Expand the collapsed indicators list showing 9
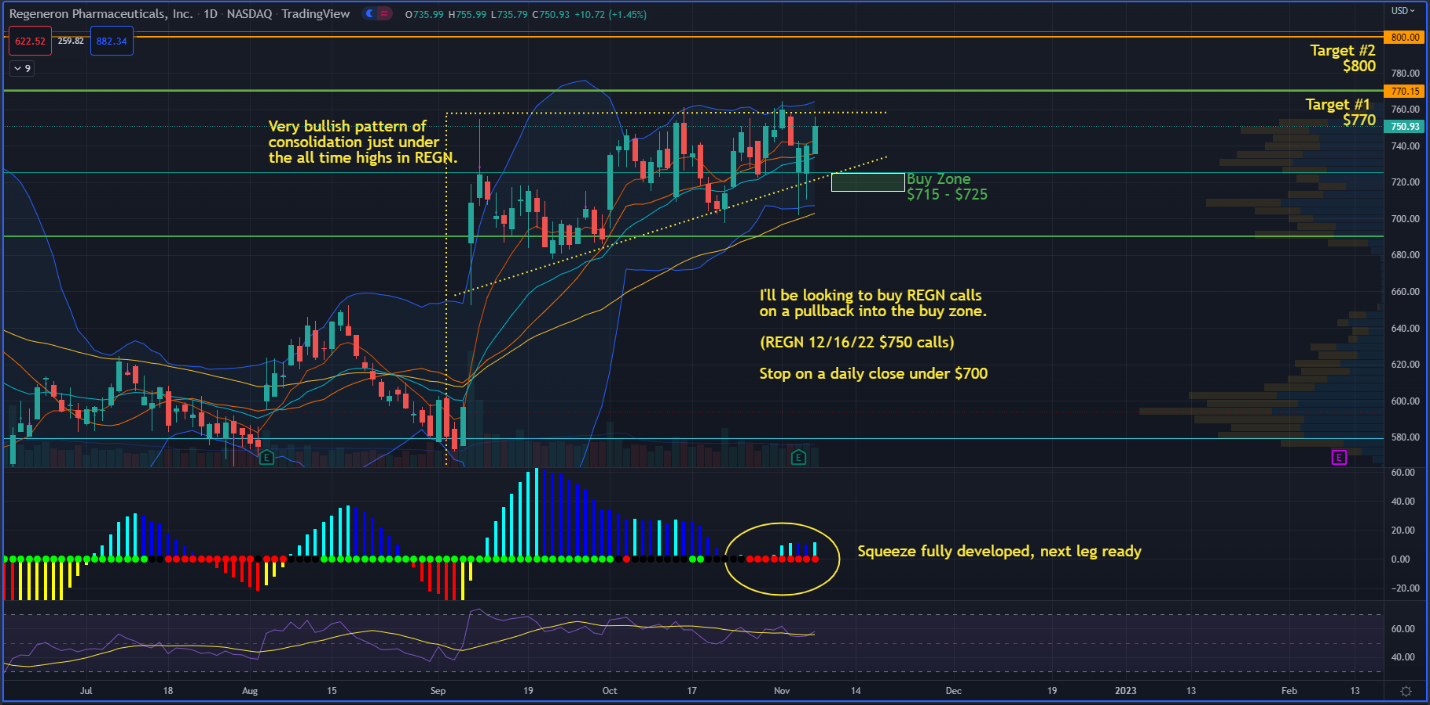This screenshot has height=705, width=1430. (21, 69)
